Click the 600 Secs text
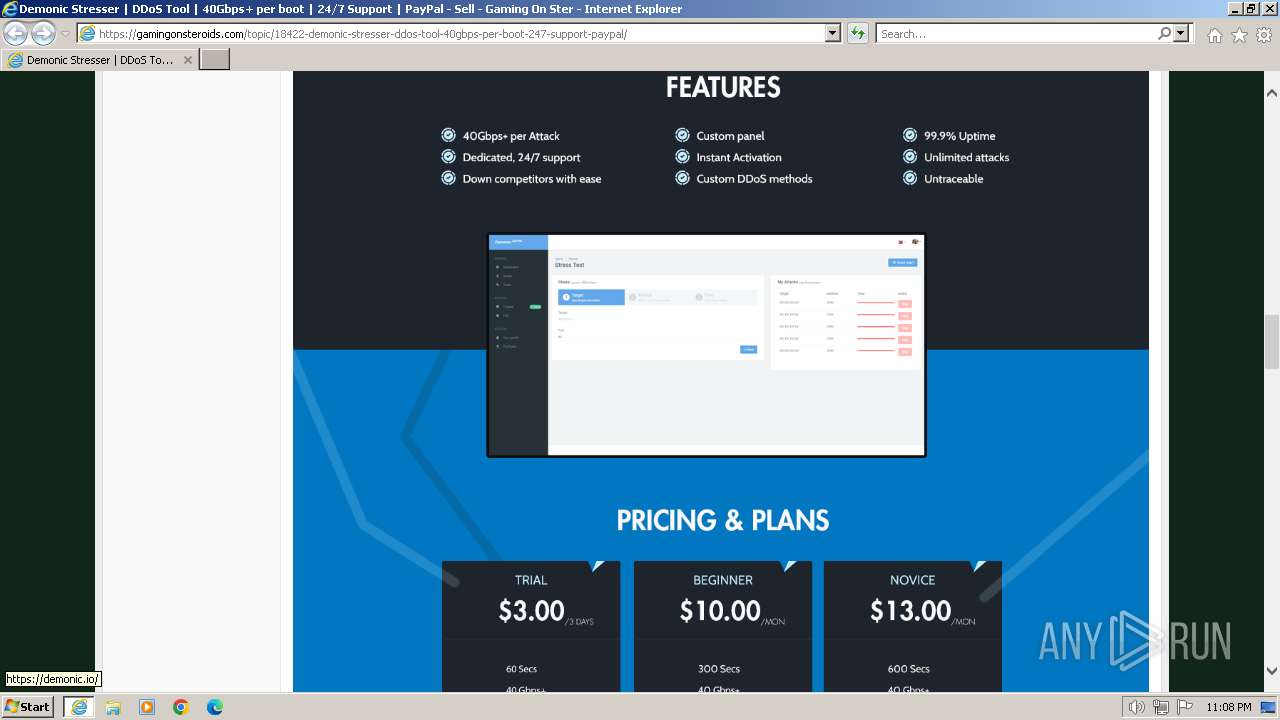This screenshot has width=1280, height=720. 909,669
